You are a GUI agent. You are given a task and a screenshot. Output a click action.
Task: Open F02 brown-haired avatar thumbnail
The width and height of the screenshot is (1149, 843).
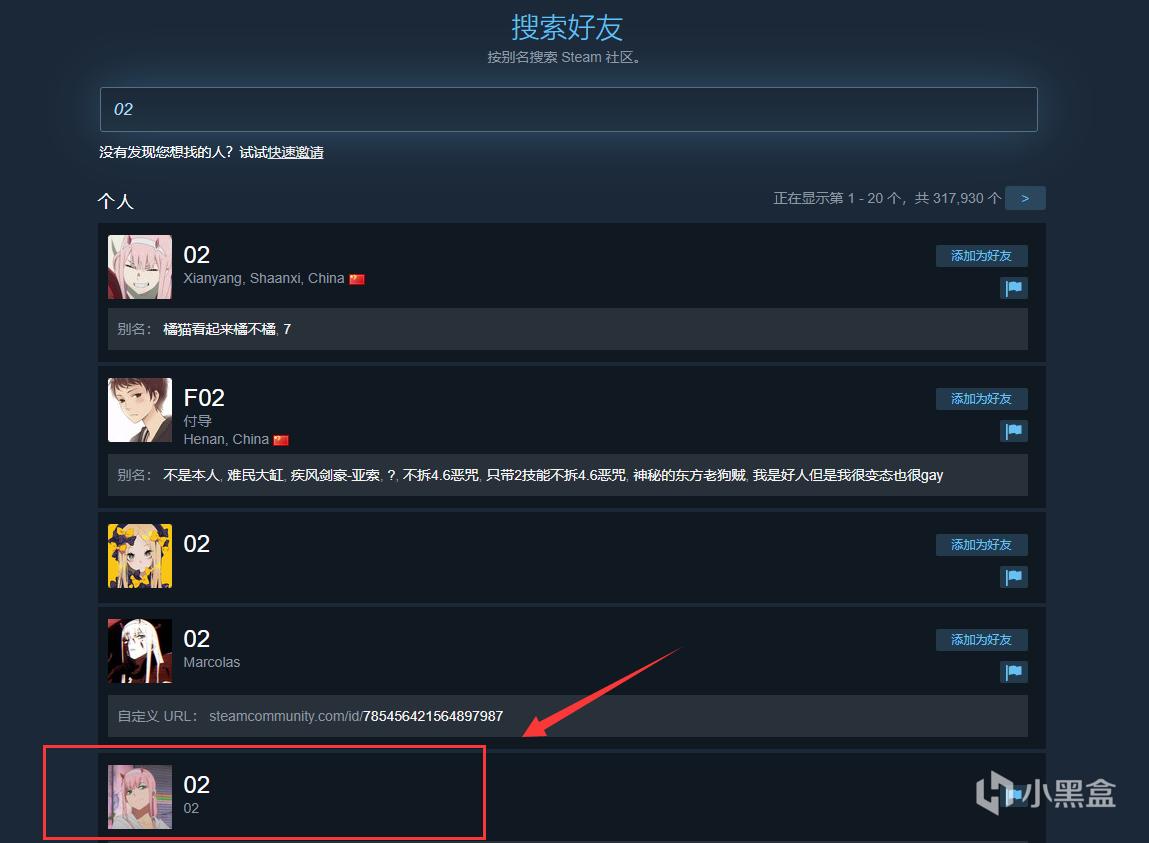coord(140,410)
